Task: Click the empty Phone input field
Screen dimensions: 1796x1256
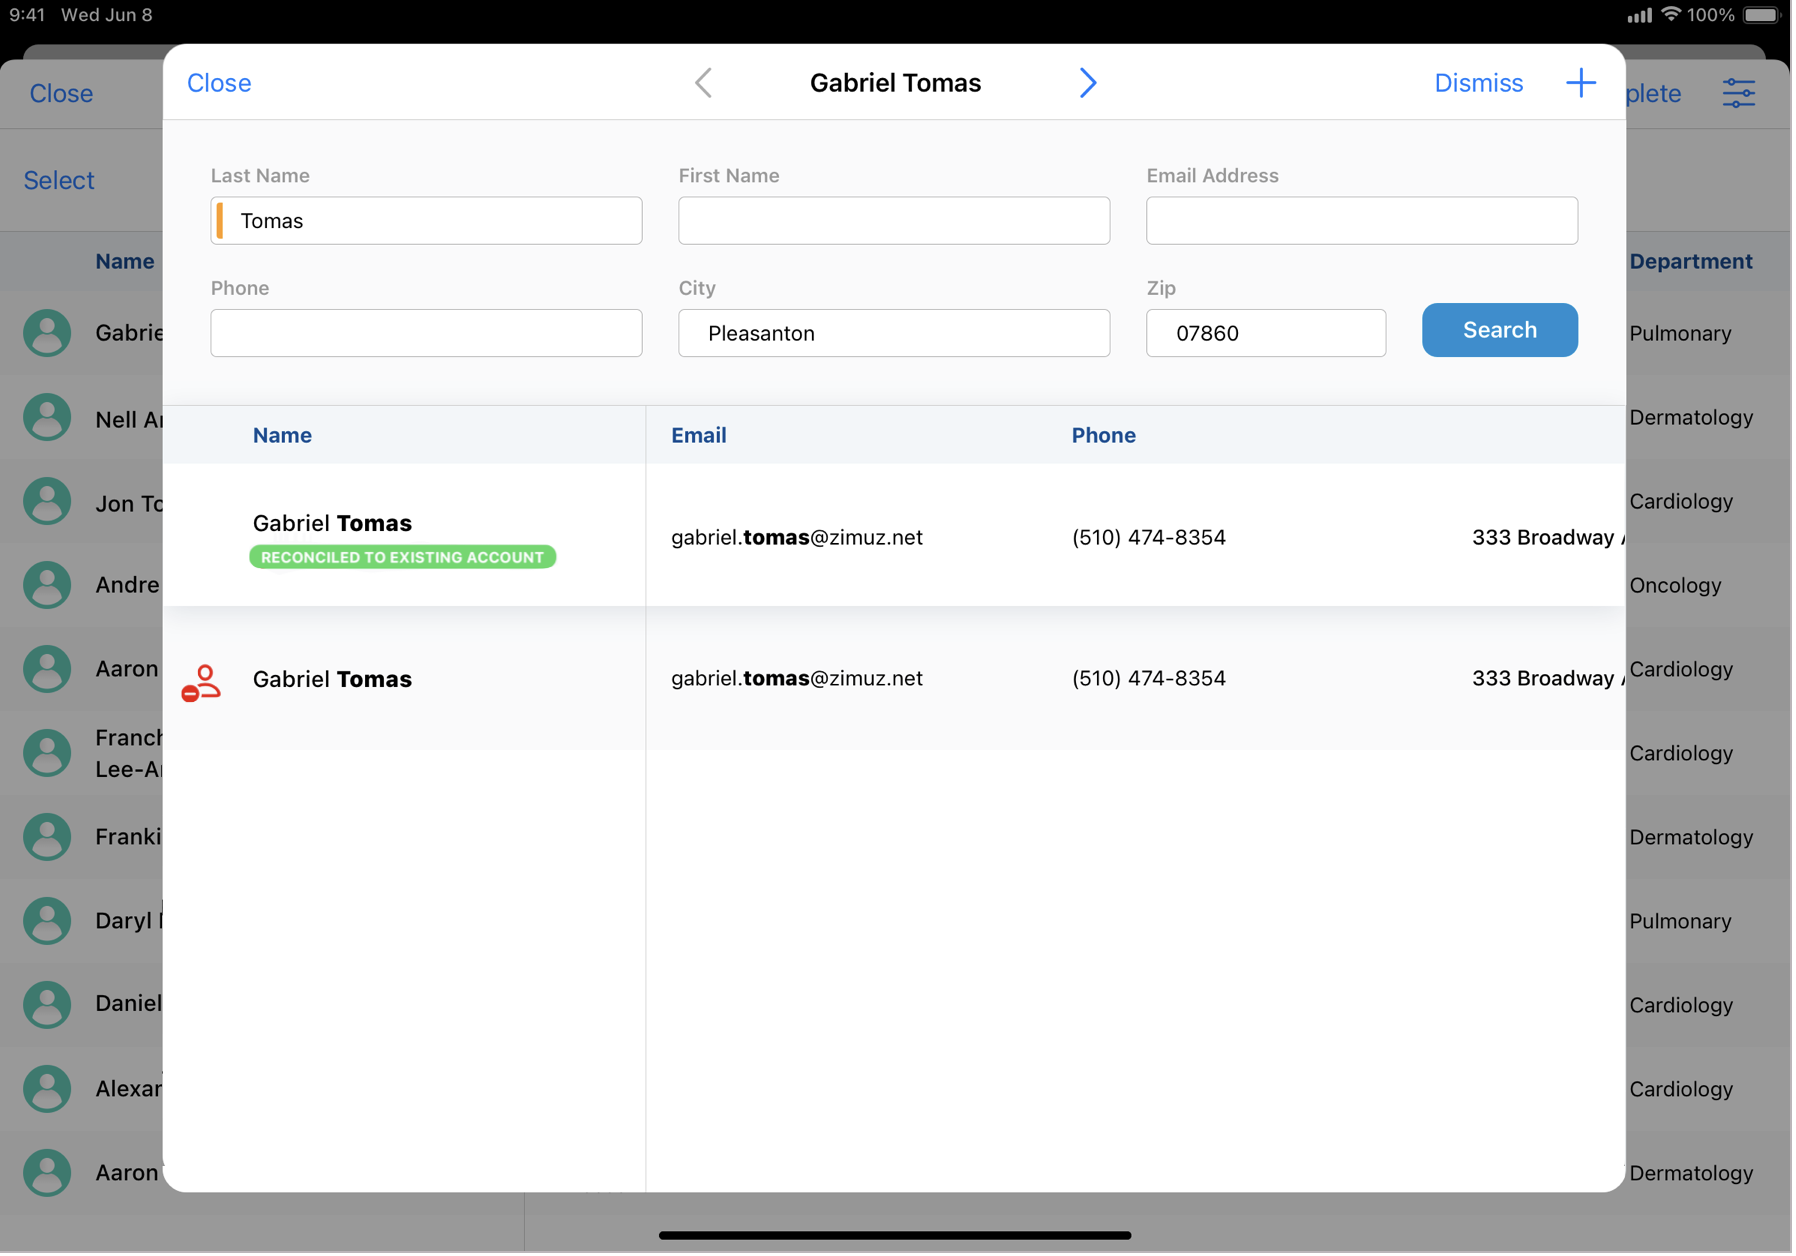Action: [428, 334]
